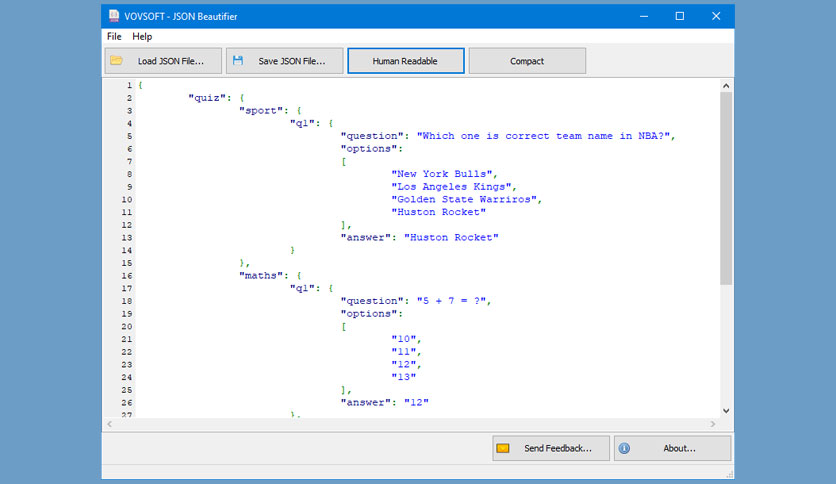The image size is (836, 484).
Task: Click the VOVSOFT app icon in title bar
Action: coord(114,16)
